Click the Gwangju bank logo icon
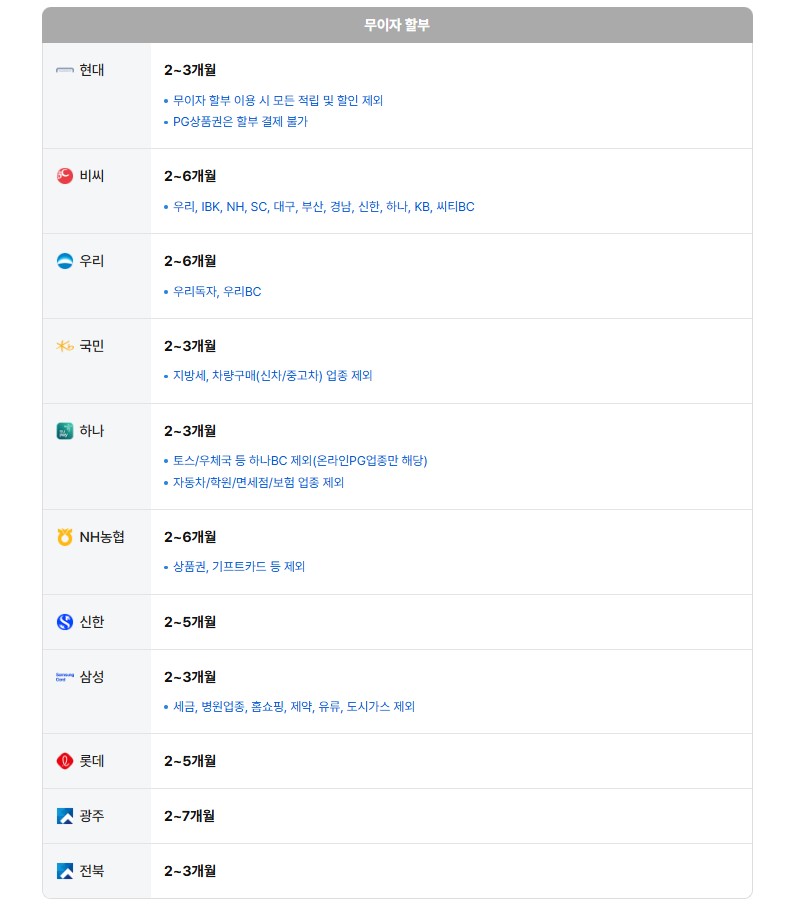Screen dimensions: 802x913 (65, 816)
